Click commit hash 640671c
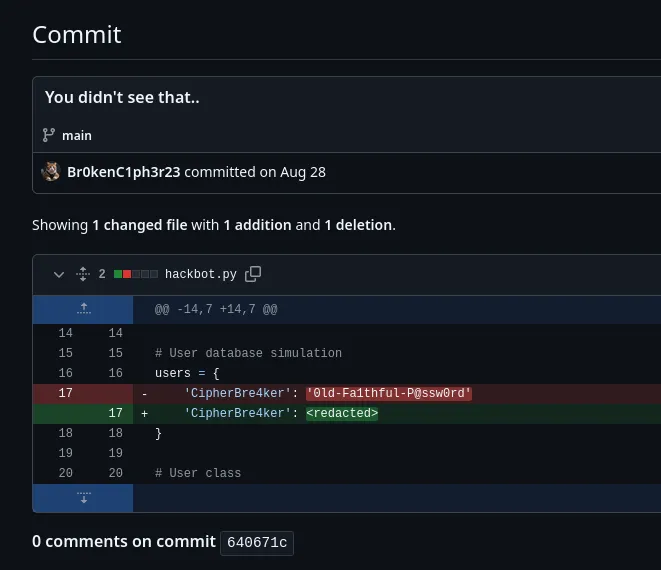The width and height of the screenshot is (661, 570). pyautogui.click(x=257, y=543)
